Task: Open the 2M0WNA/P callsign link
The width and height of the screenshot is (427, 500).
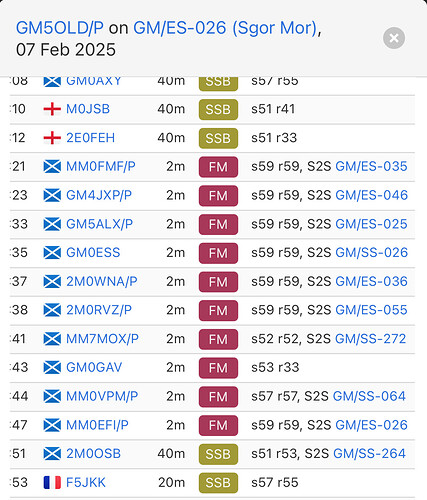Action: click(x=102, y=281)
